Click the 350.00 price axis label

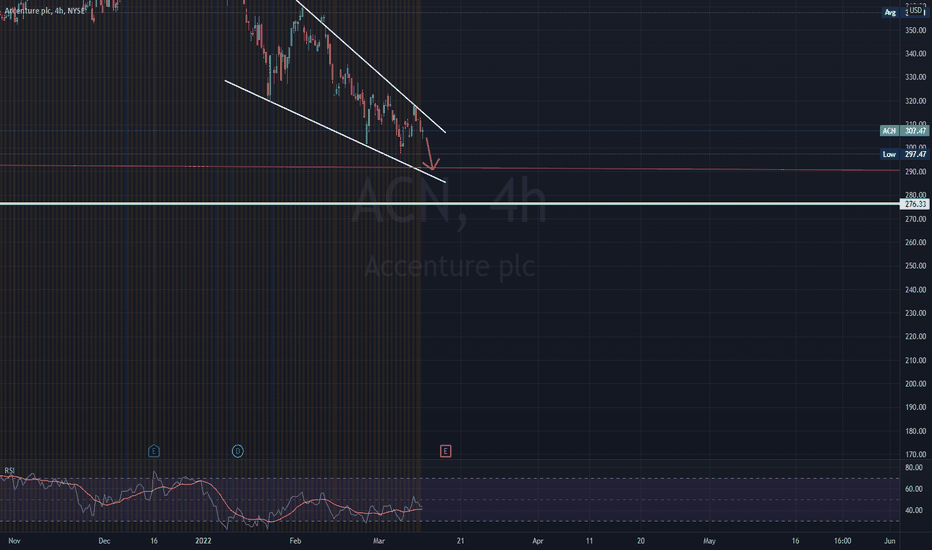[x=915, y=30]
